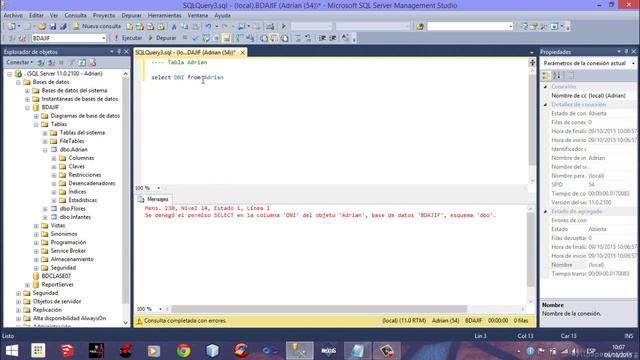Select the BDCLASE07 database
Screen dimensions: 640x360
click(56, 276)
